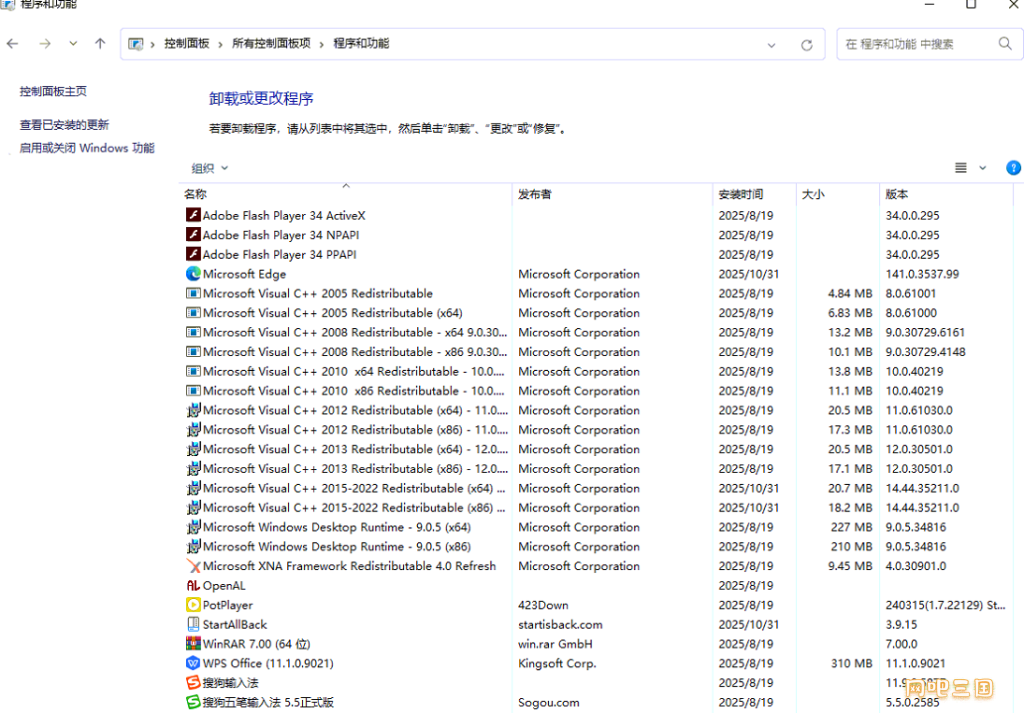Image resolution: width=1024 pixels, height=713 pixels.
Task: Click the Visual C++ 2010 x86 Redistributable icon
Action: tap(193, 390)
